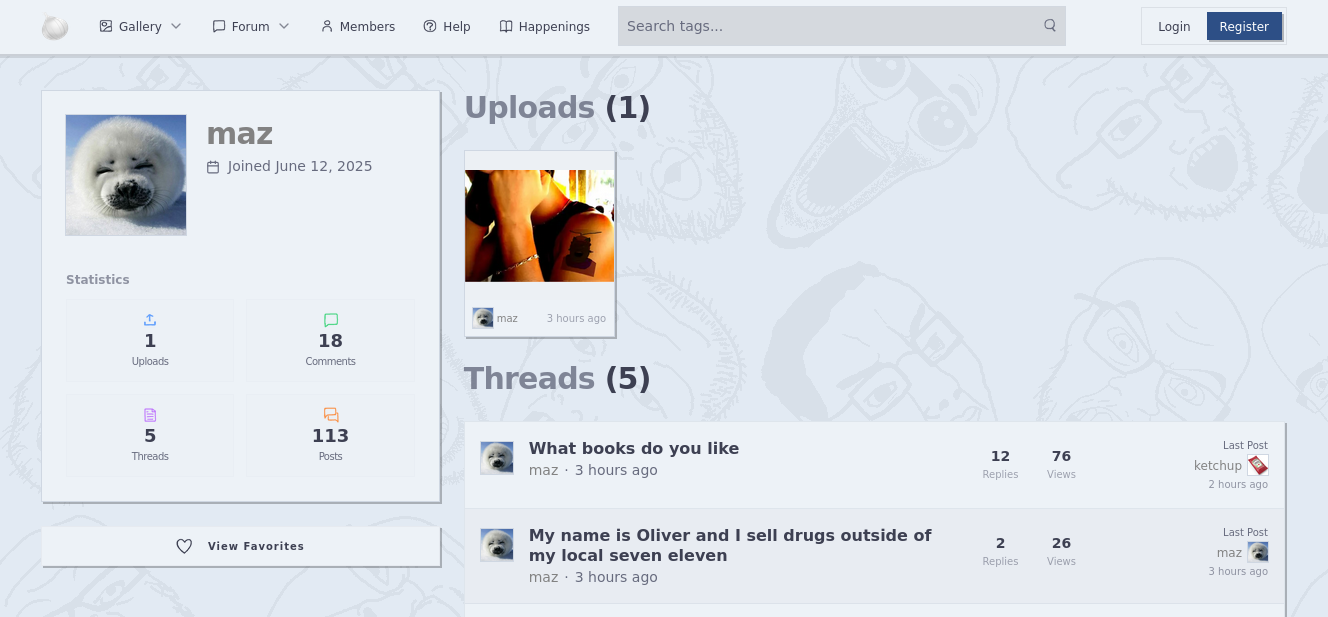Screen dimensions: 1328x617
Task: Click the Login button
Action: 1174,27
